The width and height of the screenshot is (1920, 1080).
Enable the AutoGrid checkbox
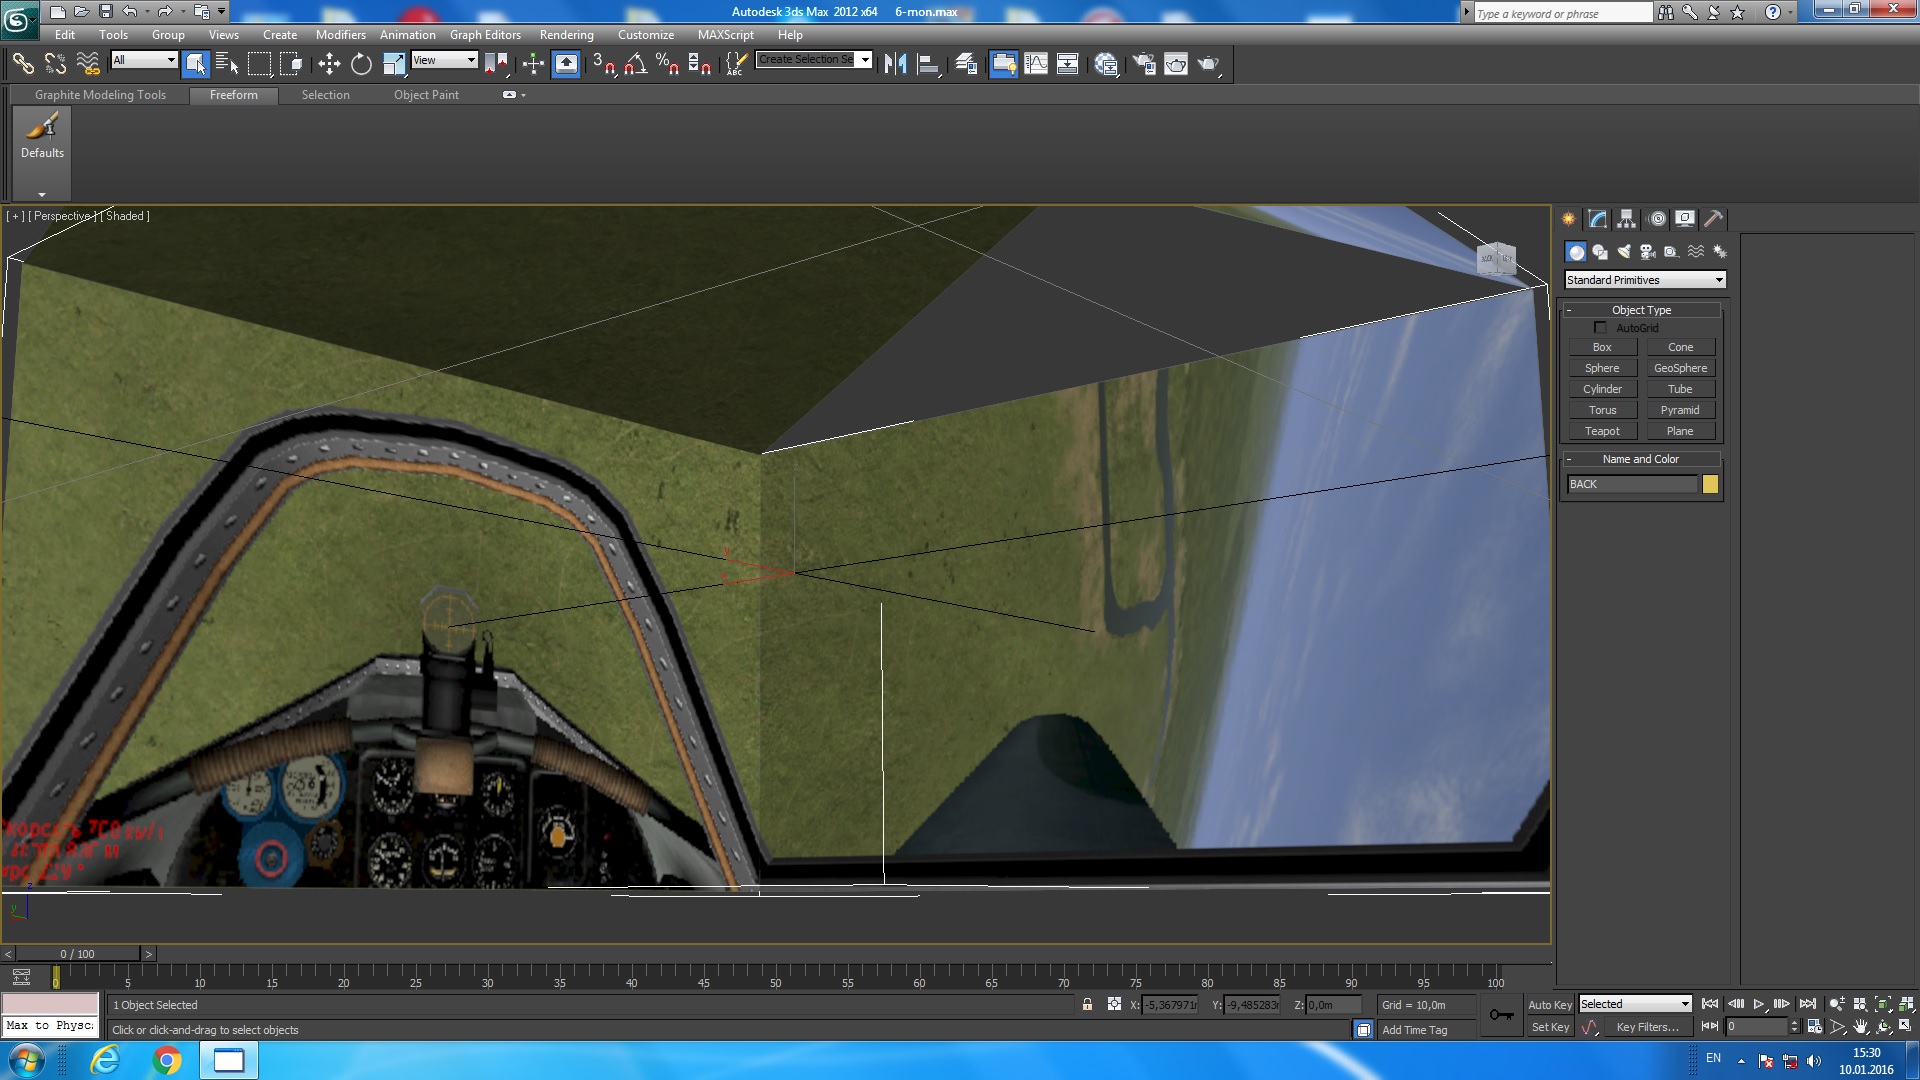point(1600,328)
